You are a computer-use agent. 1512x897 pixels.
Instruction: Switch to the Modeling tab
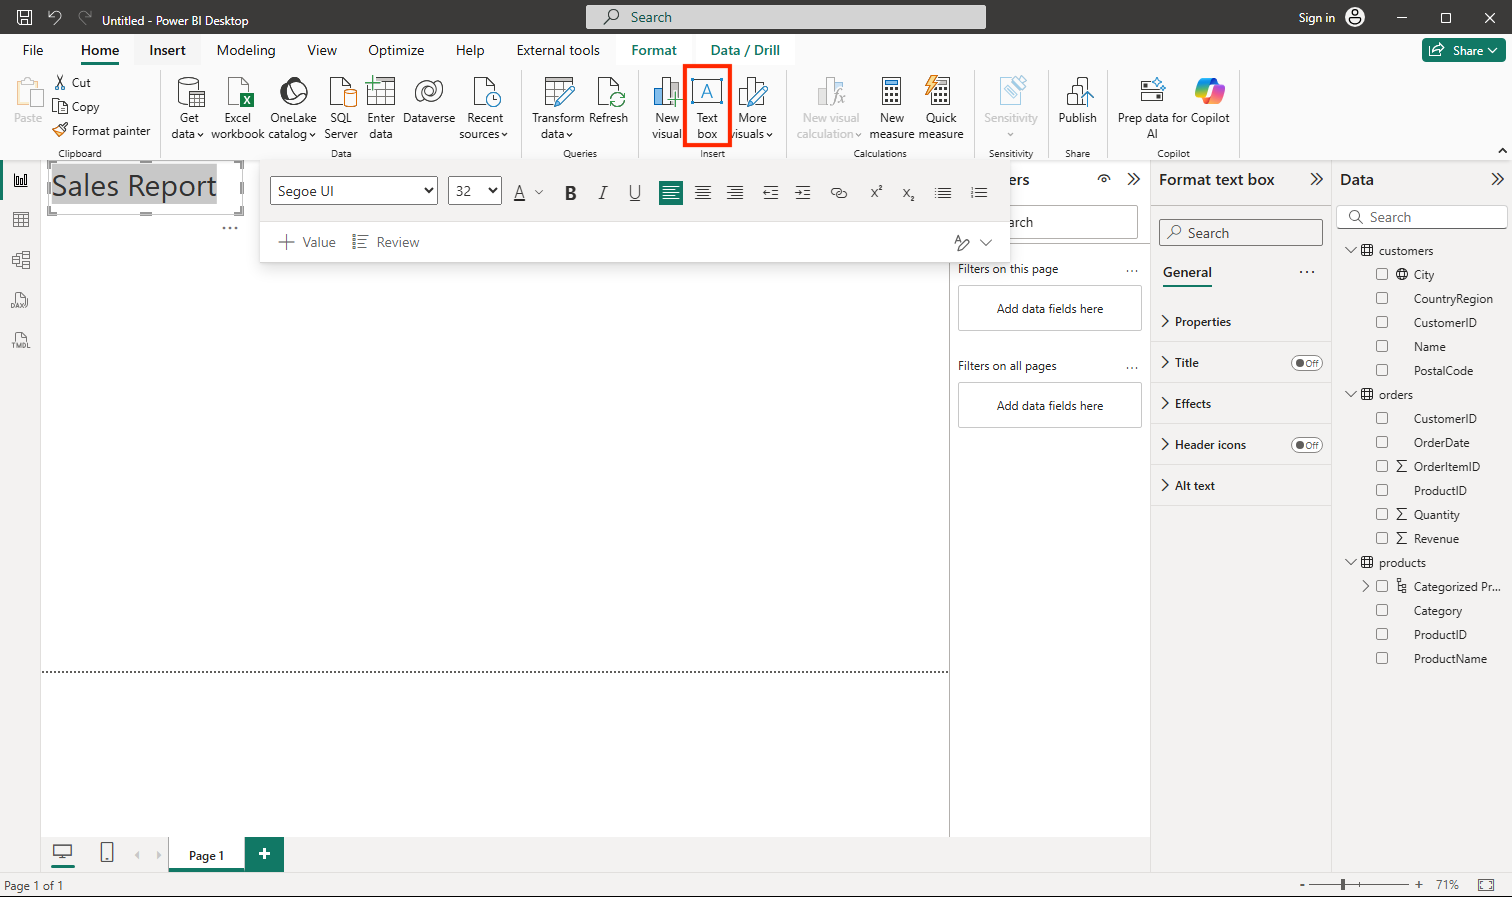(x=246, y=50)
